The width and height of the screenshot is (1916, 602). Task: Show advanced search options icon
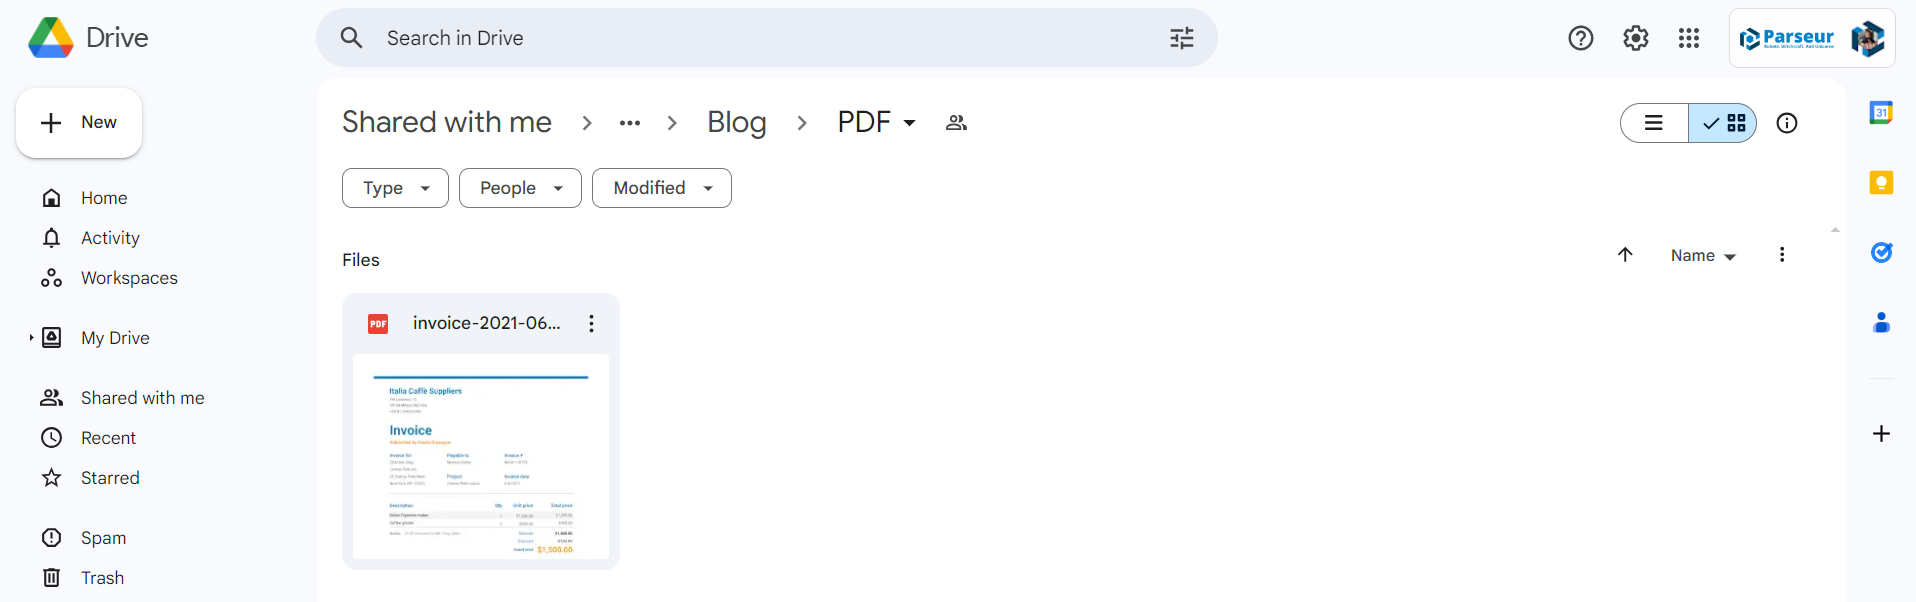1182,38
